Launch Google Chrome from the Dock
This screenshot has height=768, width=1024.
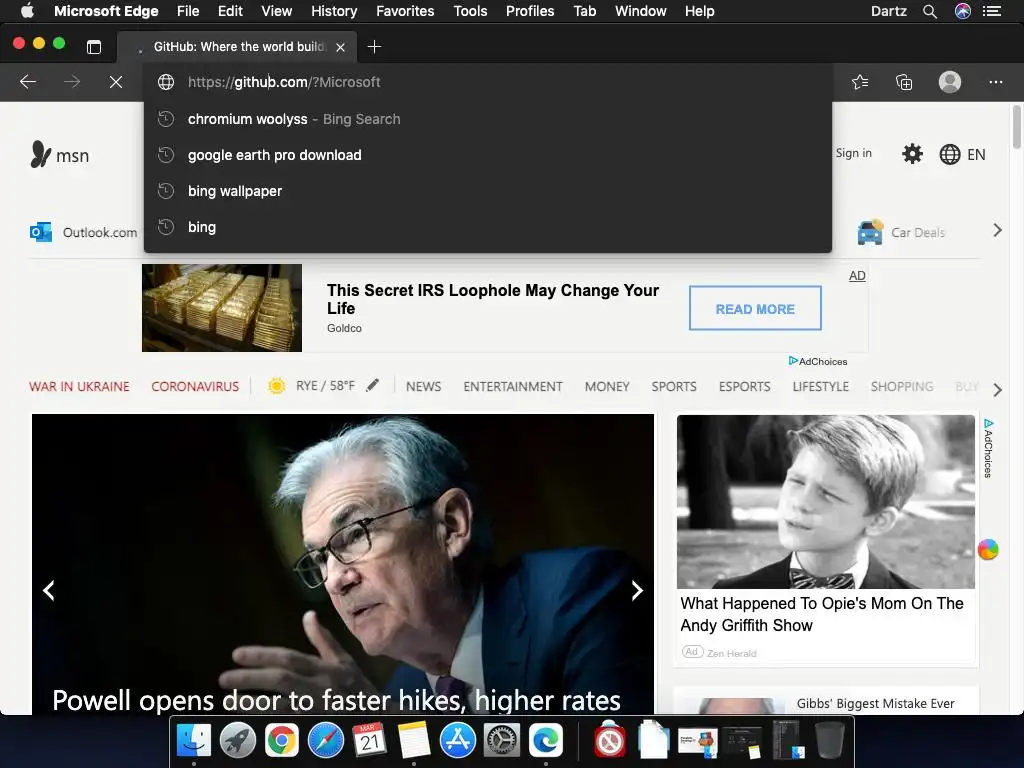click(281, 741)
